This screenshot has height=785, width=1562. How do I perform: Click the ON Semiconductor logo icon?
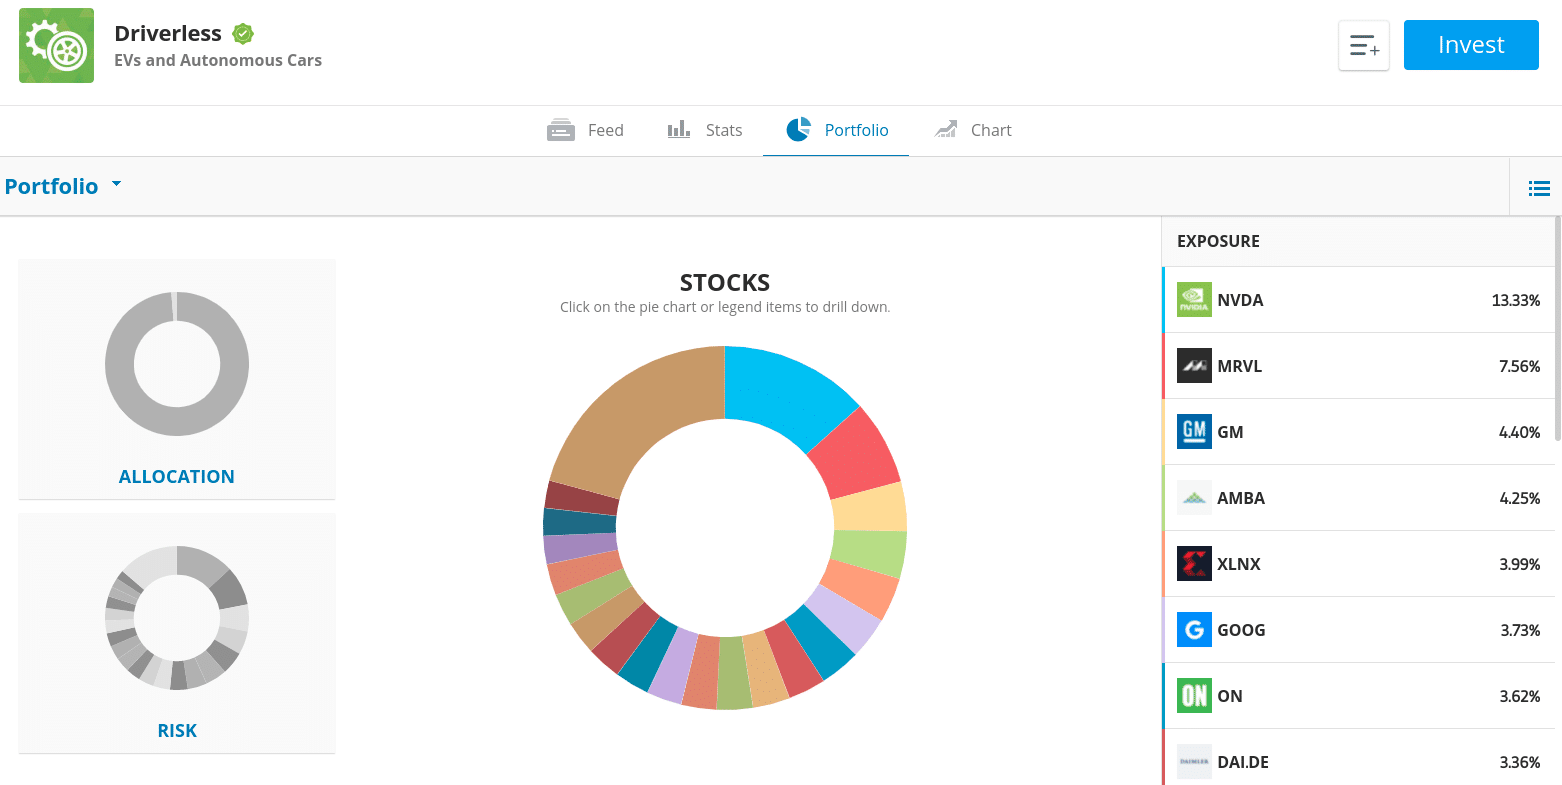[x=1194, y=696]
